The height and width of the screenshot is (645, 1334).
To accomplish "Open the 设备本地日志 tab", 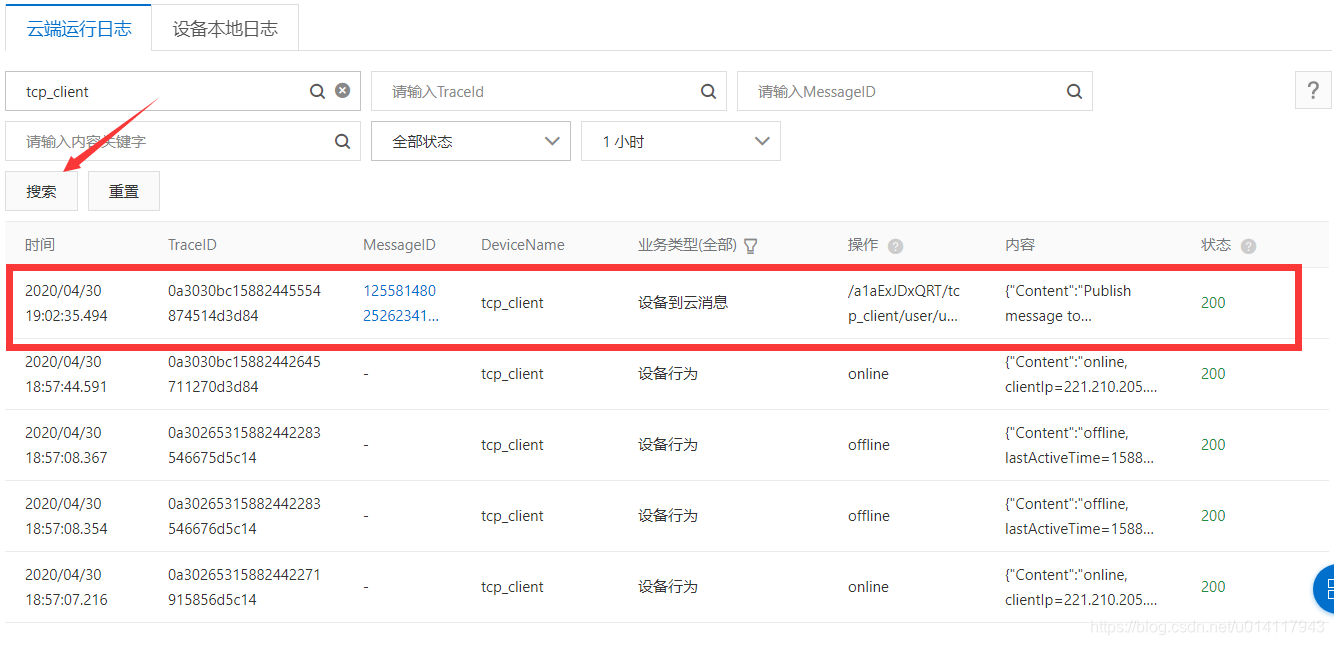I will point(225,28).
